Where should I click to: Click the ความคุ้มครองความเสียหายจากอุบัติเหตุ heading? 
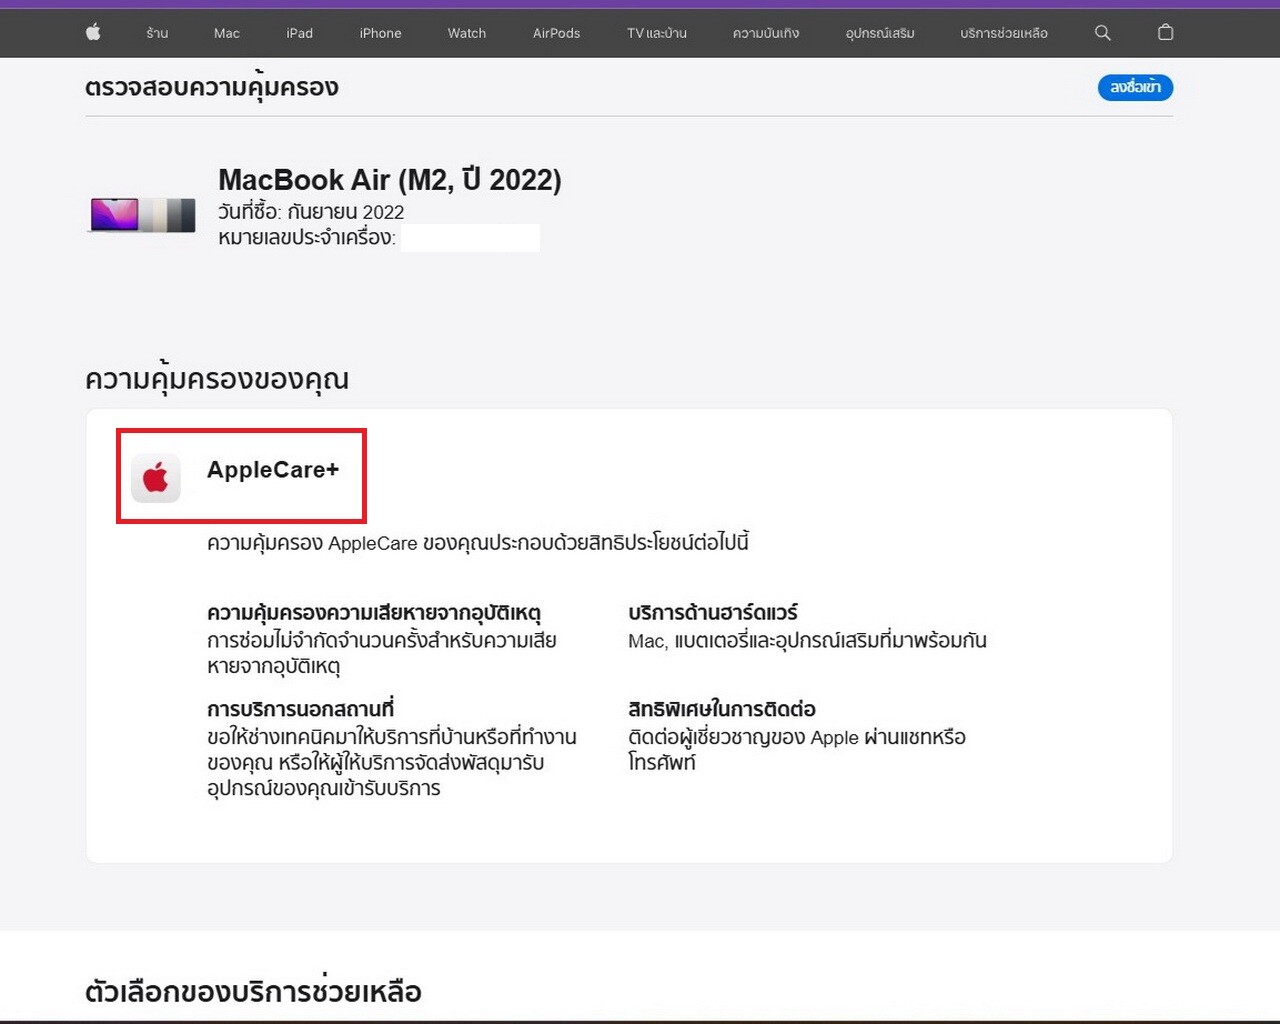click(374, 612)
